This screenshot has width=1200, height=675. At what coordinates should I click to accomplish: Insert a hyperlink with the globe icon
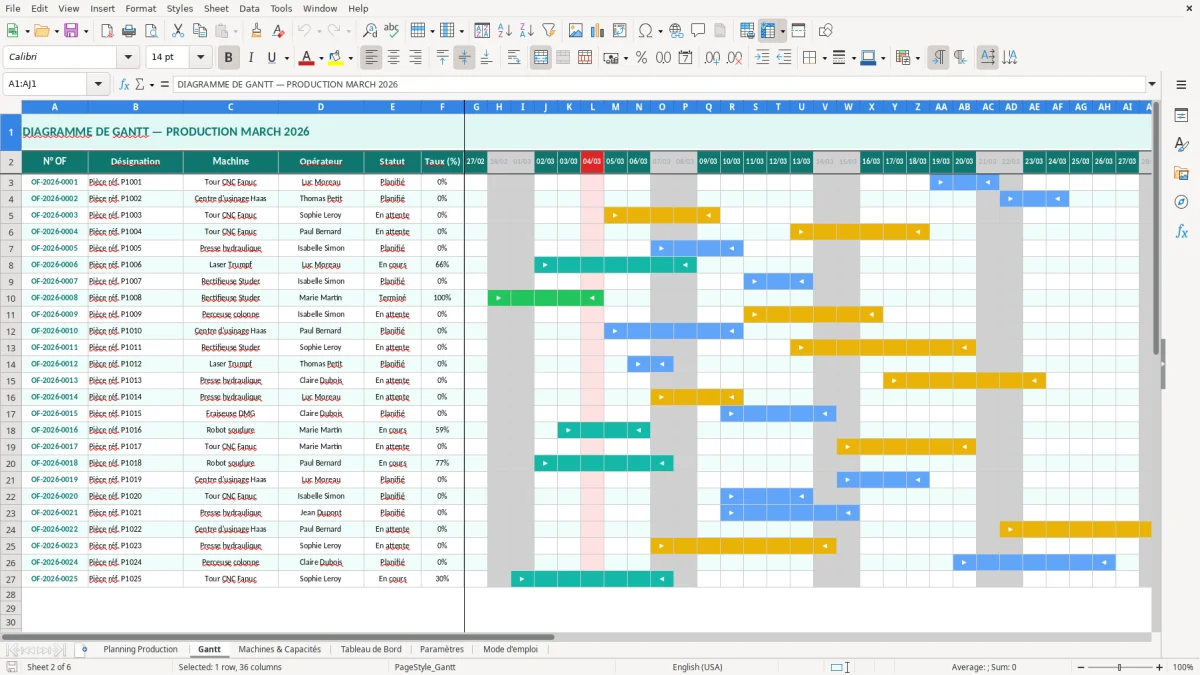point(676,31)
